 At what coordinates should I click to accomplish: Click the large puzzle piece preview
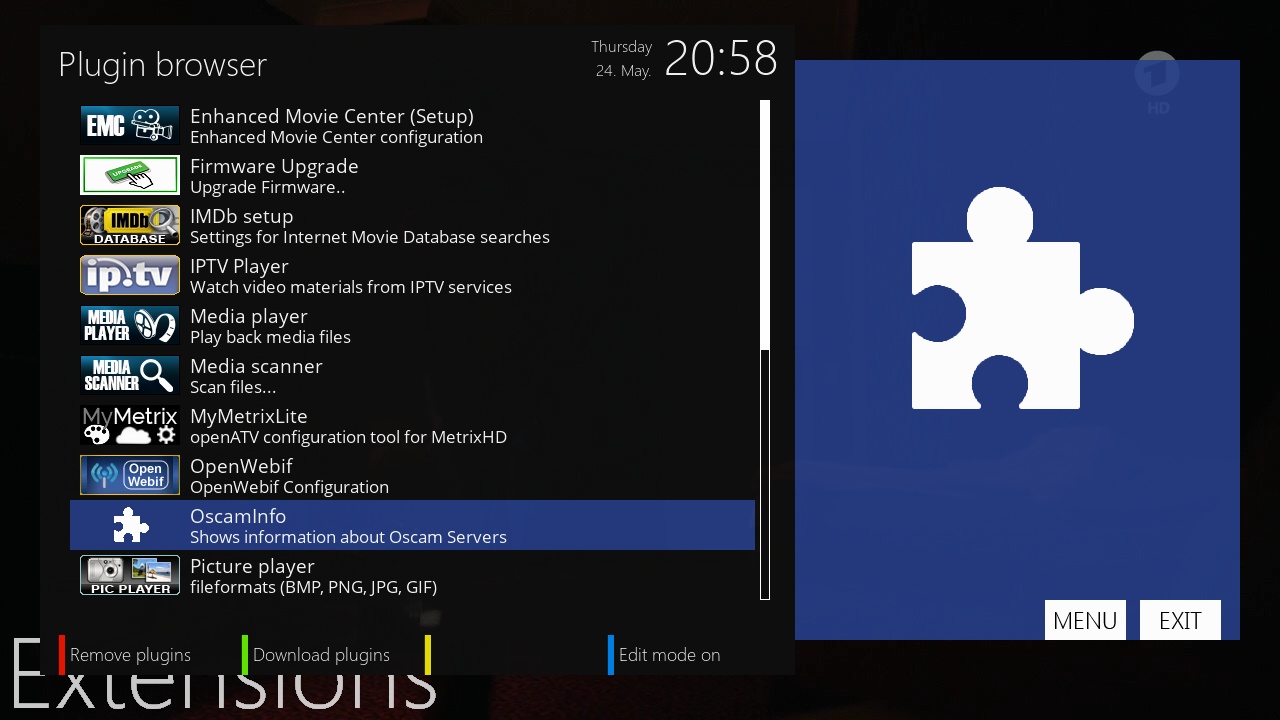click(x=1022, y=298)
